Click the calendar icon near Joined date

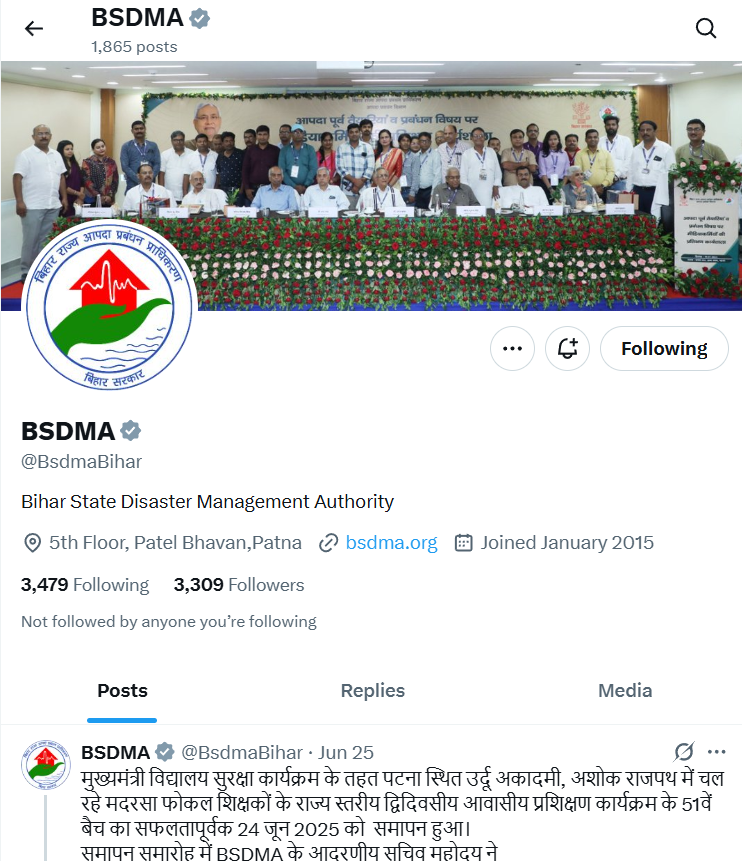tap(464, 543)
